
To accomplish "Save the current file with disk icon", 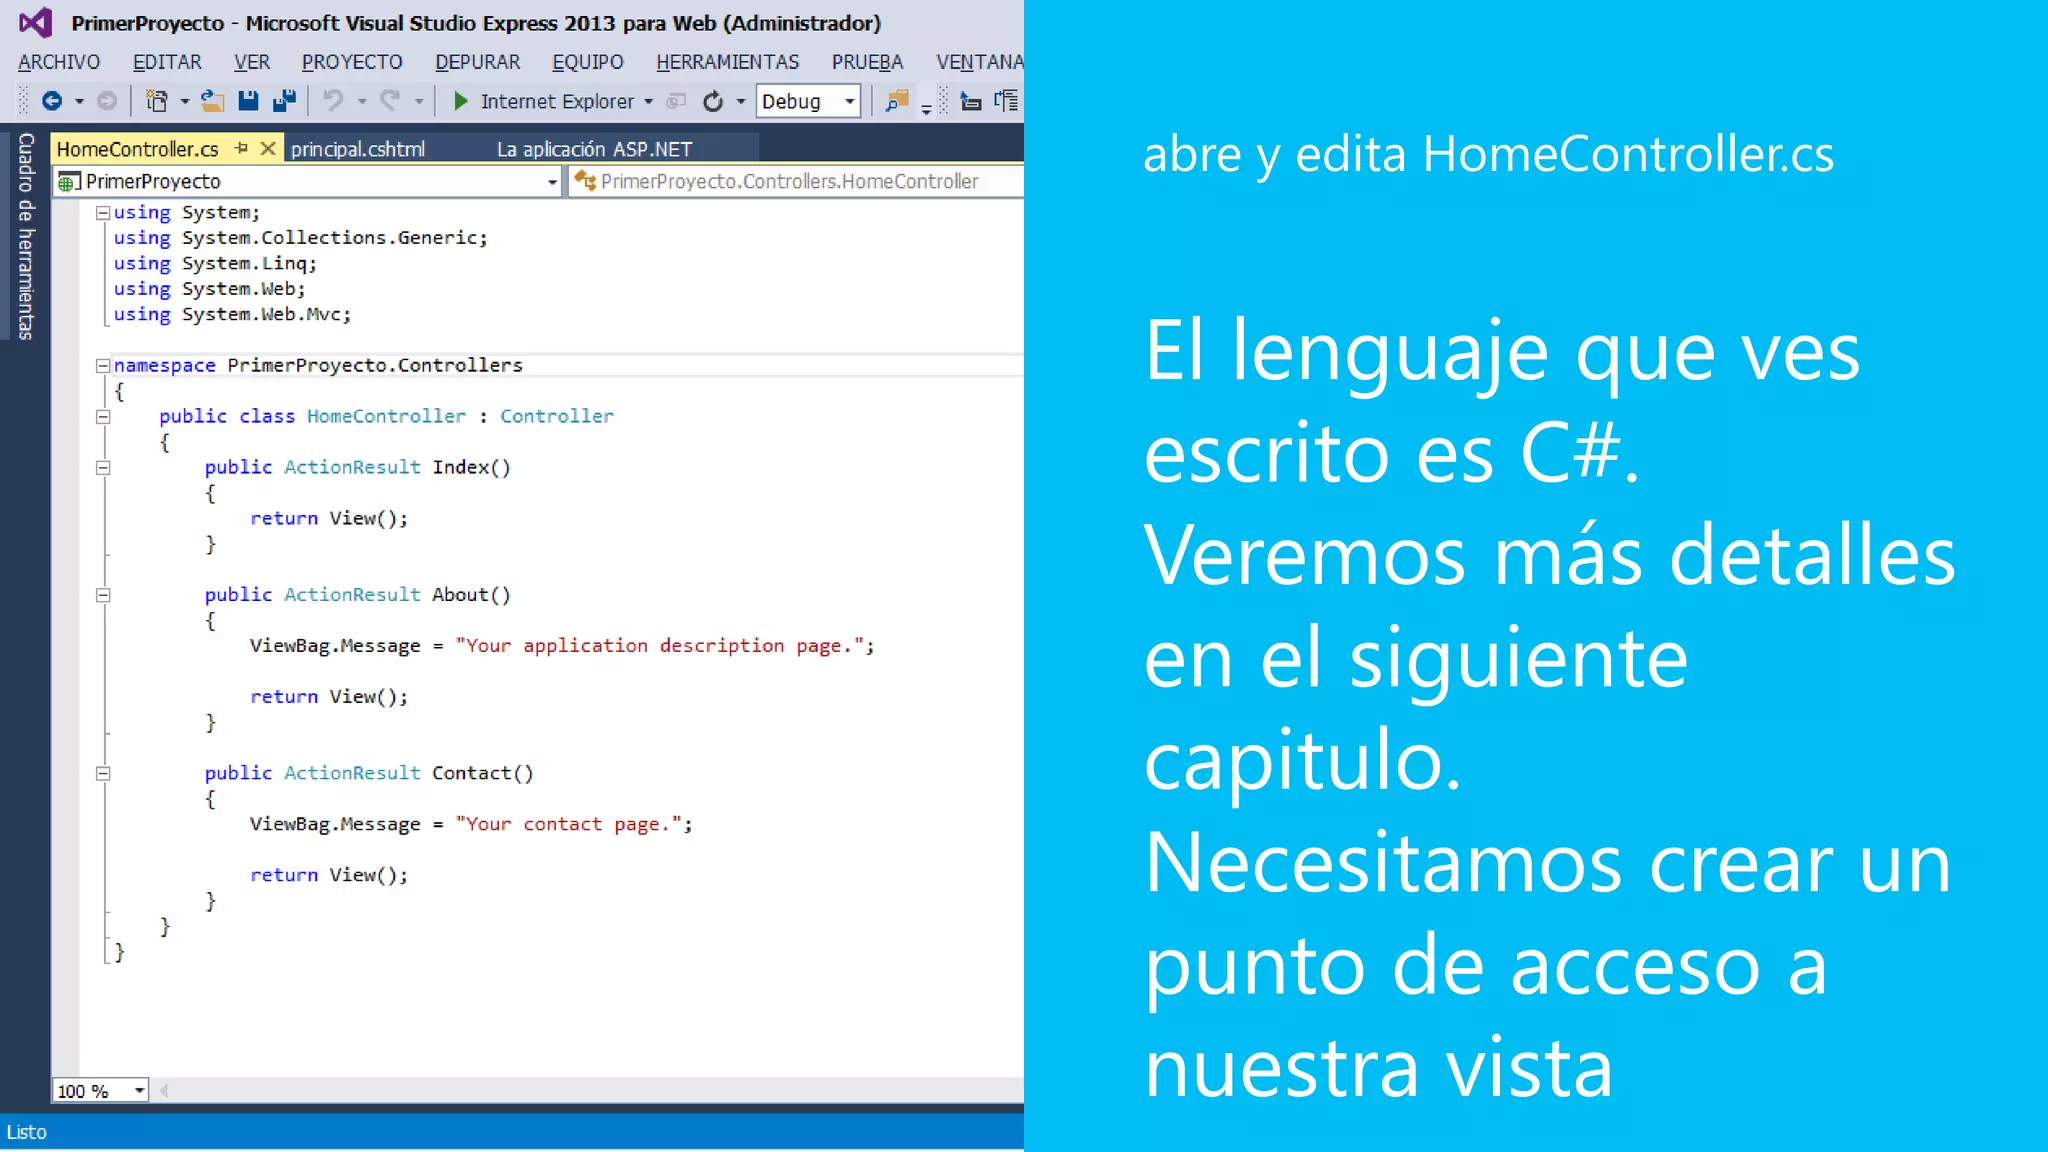I will point(248,101).
